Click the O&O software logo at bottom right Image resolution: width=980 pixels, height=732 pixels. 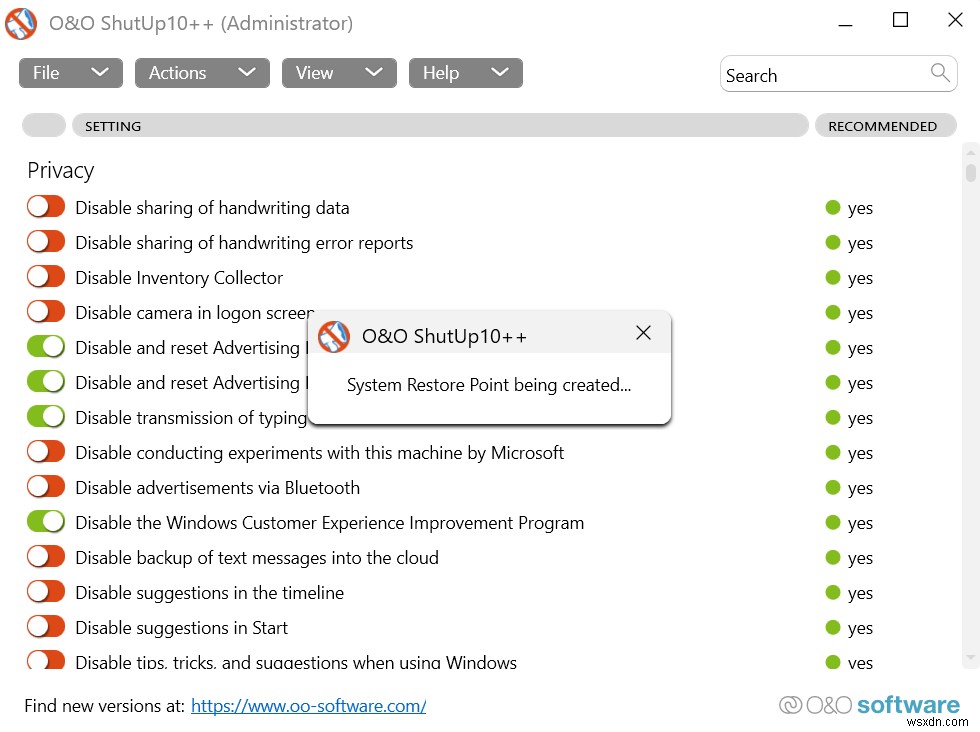pos(869,705)
